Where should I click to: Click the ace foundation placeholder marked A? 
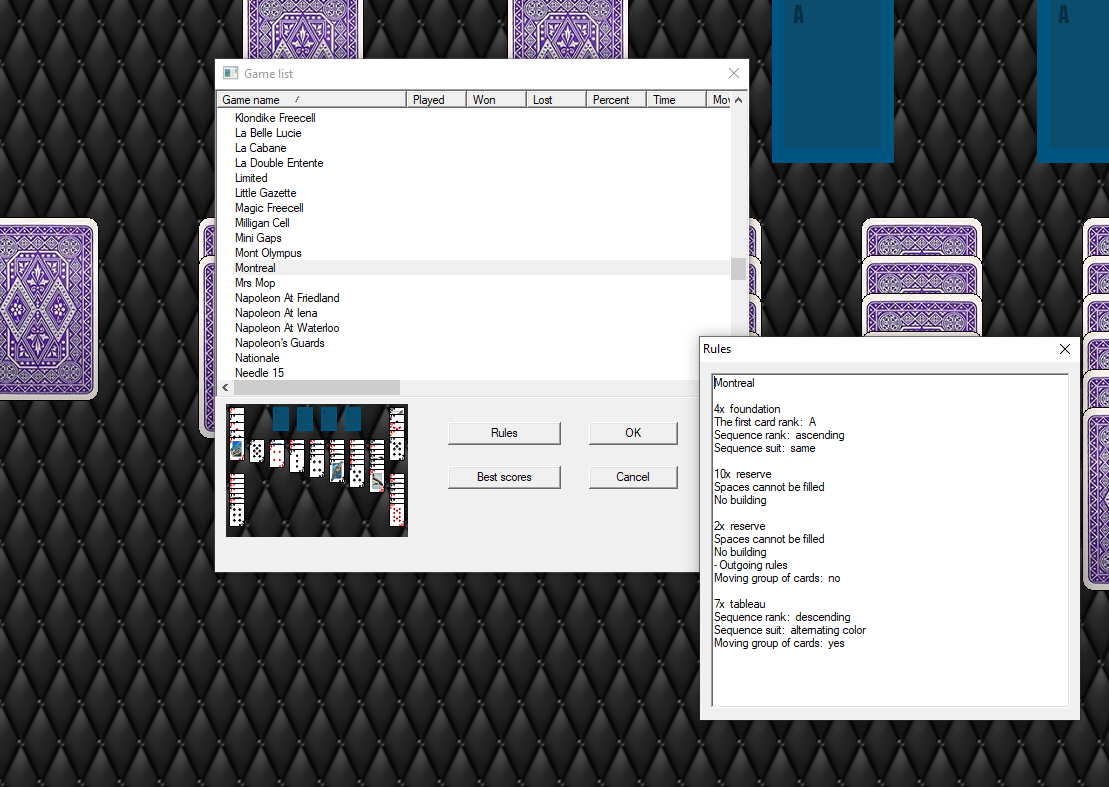pyautogui.click(x=832, y=82)
